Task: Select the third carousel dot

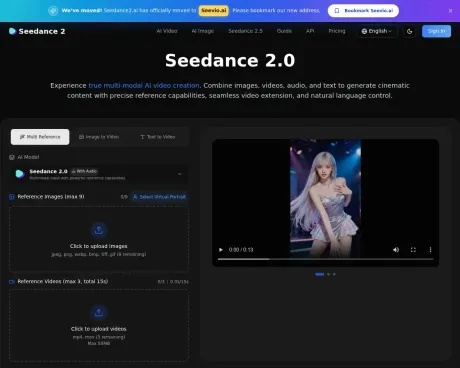Action: coord(334,274)
